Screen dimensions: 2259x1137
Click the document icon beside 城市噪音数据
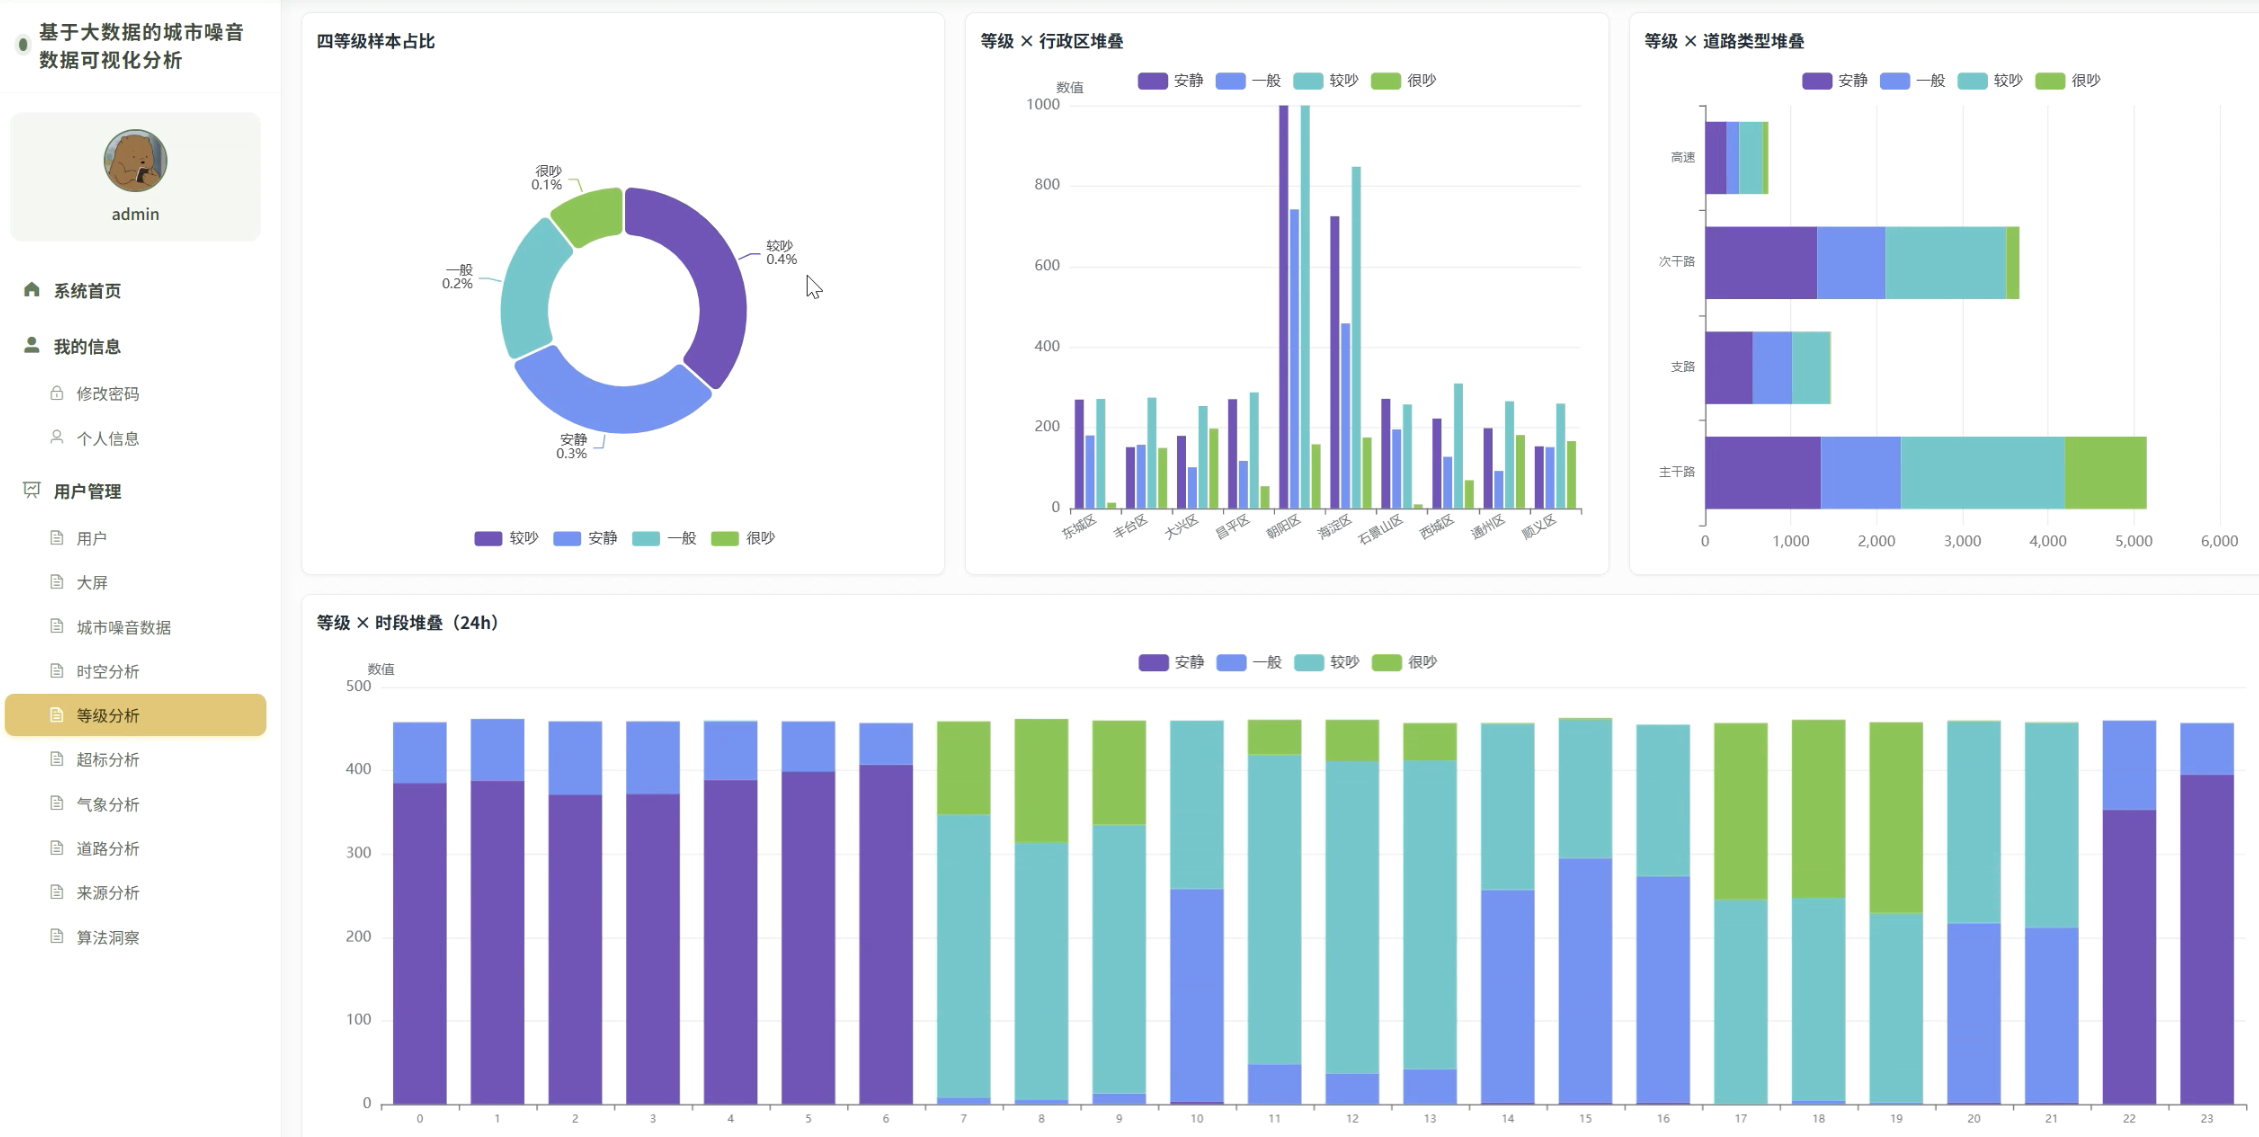coord(57,626)
